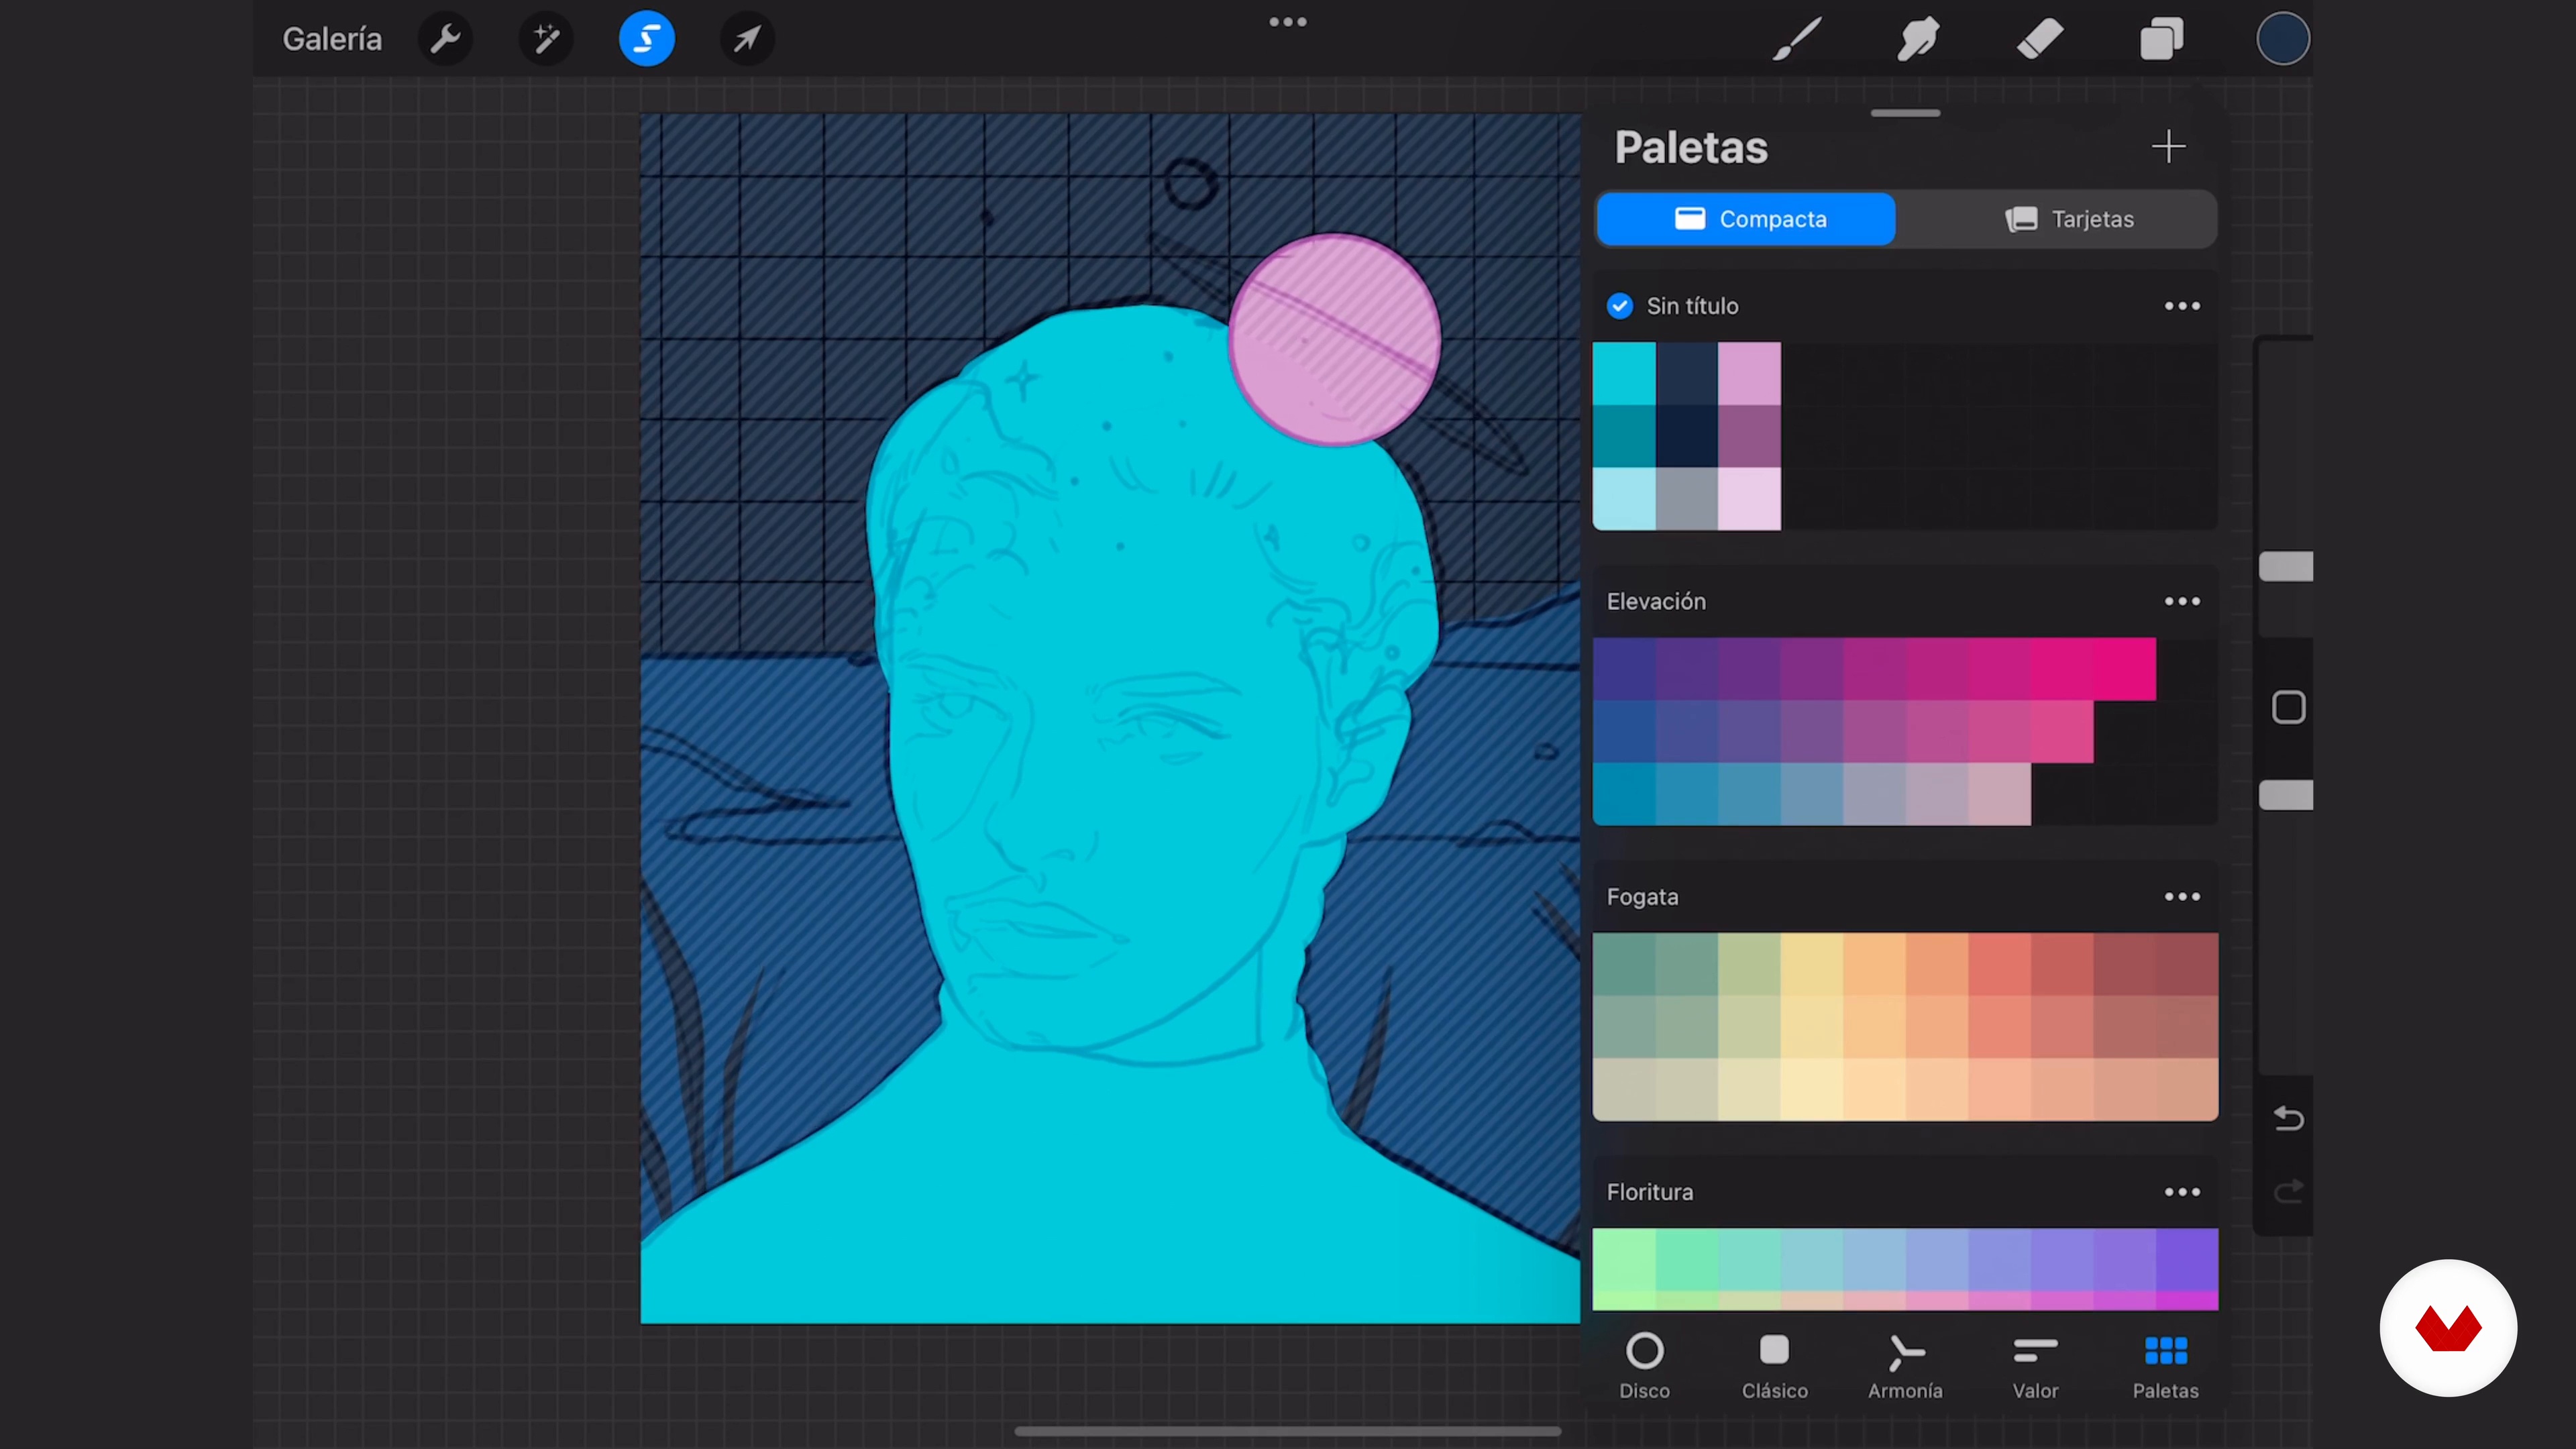
Task: Redo the last undone action
Action: [x=2288, y=1191]
